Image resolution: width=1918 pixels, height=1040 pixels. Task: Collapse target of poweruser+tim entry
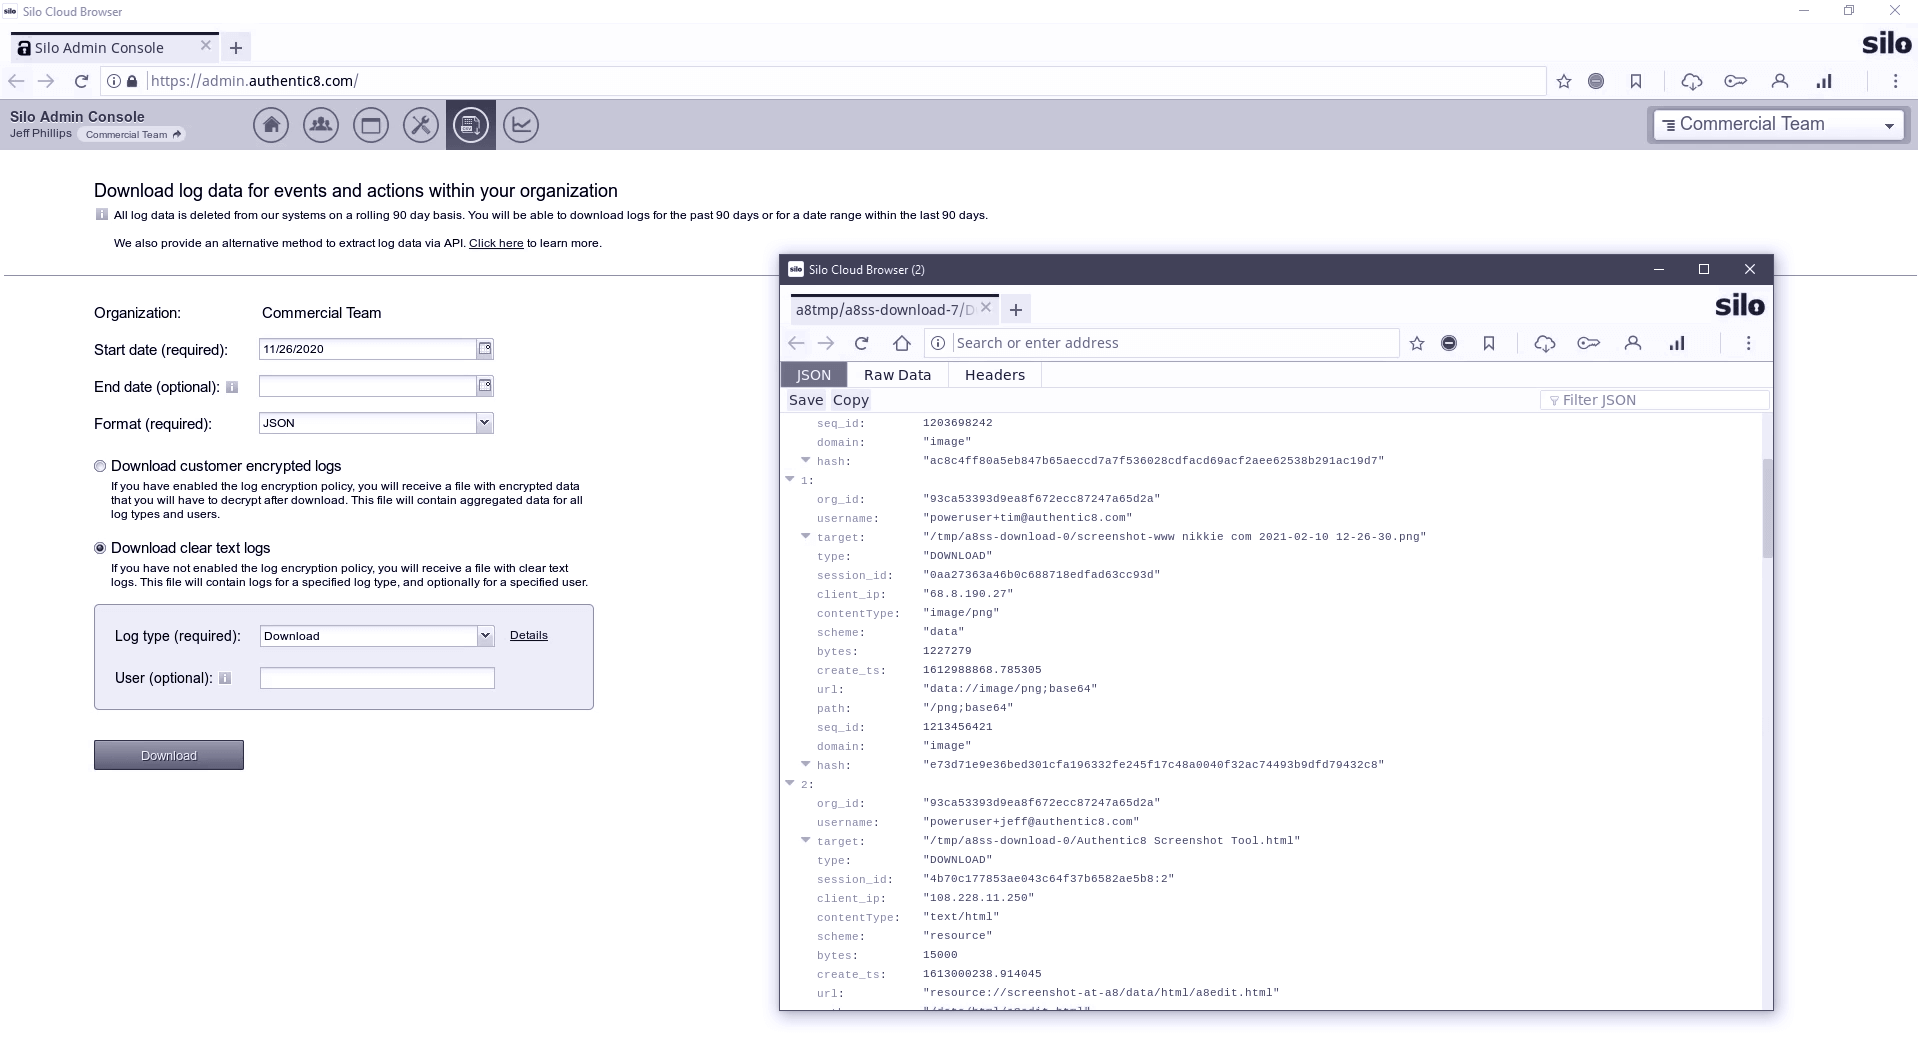(x=805, y=537)
